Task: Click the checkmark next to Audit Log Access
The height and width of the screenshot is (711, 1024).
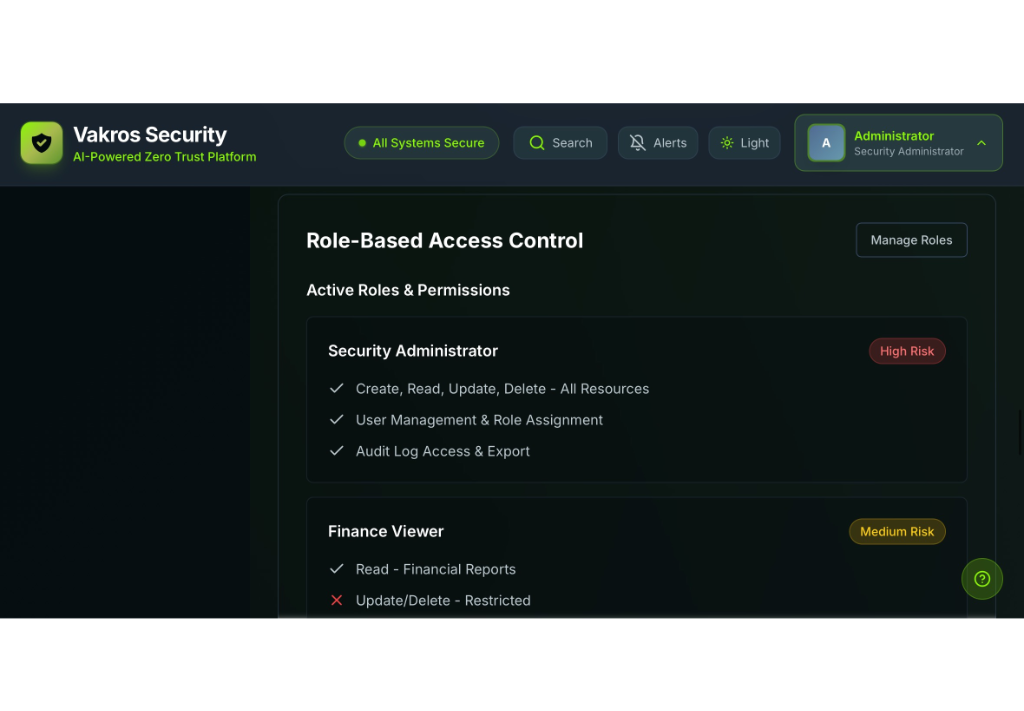Action: [337, 451]
